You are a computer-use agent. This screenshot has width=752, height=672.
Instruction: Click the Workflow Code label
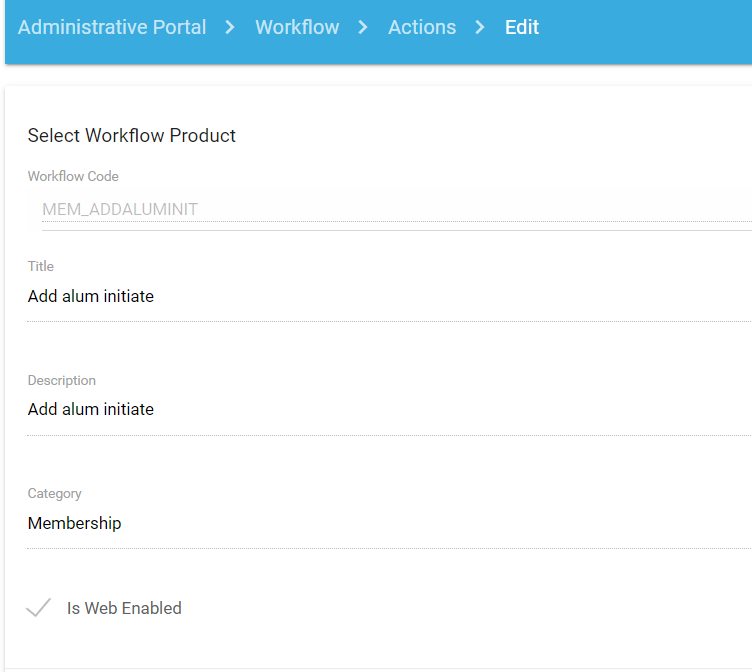(73, 177)
